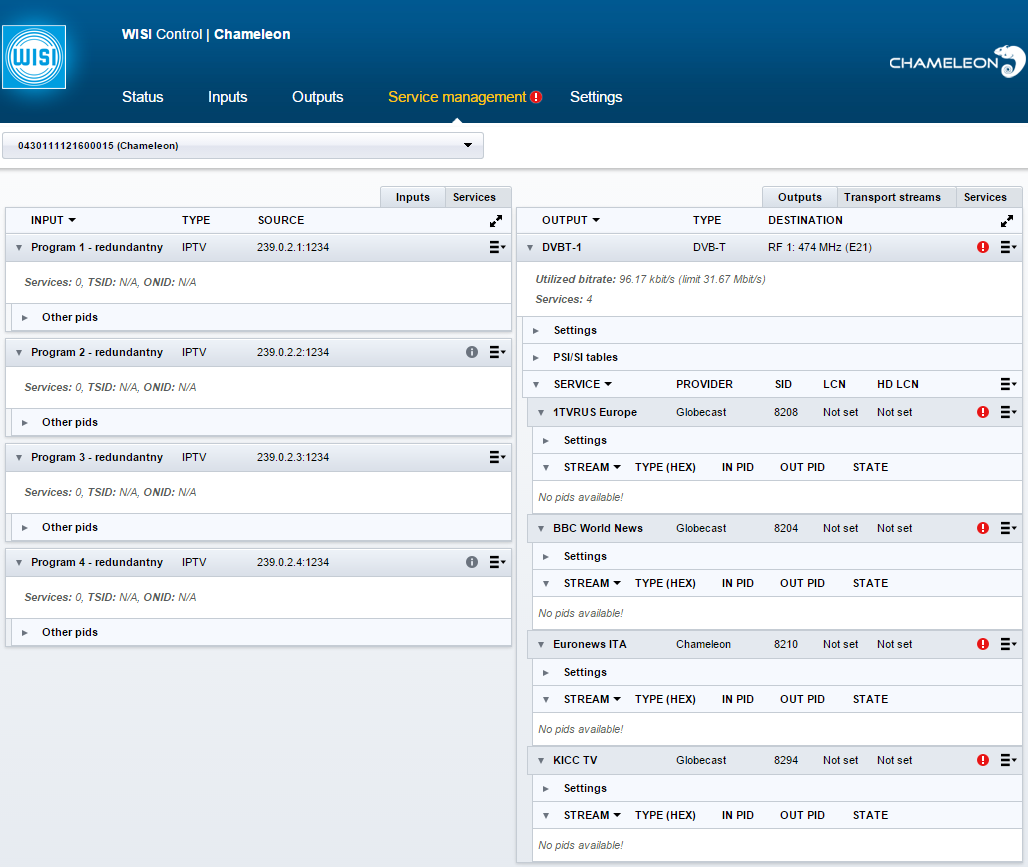Image resolution: width=1028 pixels, height=867 pixels.
Task: Click the WISI logo icon
Action: tap(34, 57)
